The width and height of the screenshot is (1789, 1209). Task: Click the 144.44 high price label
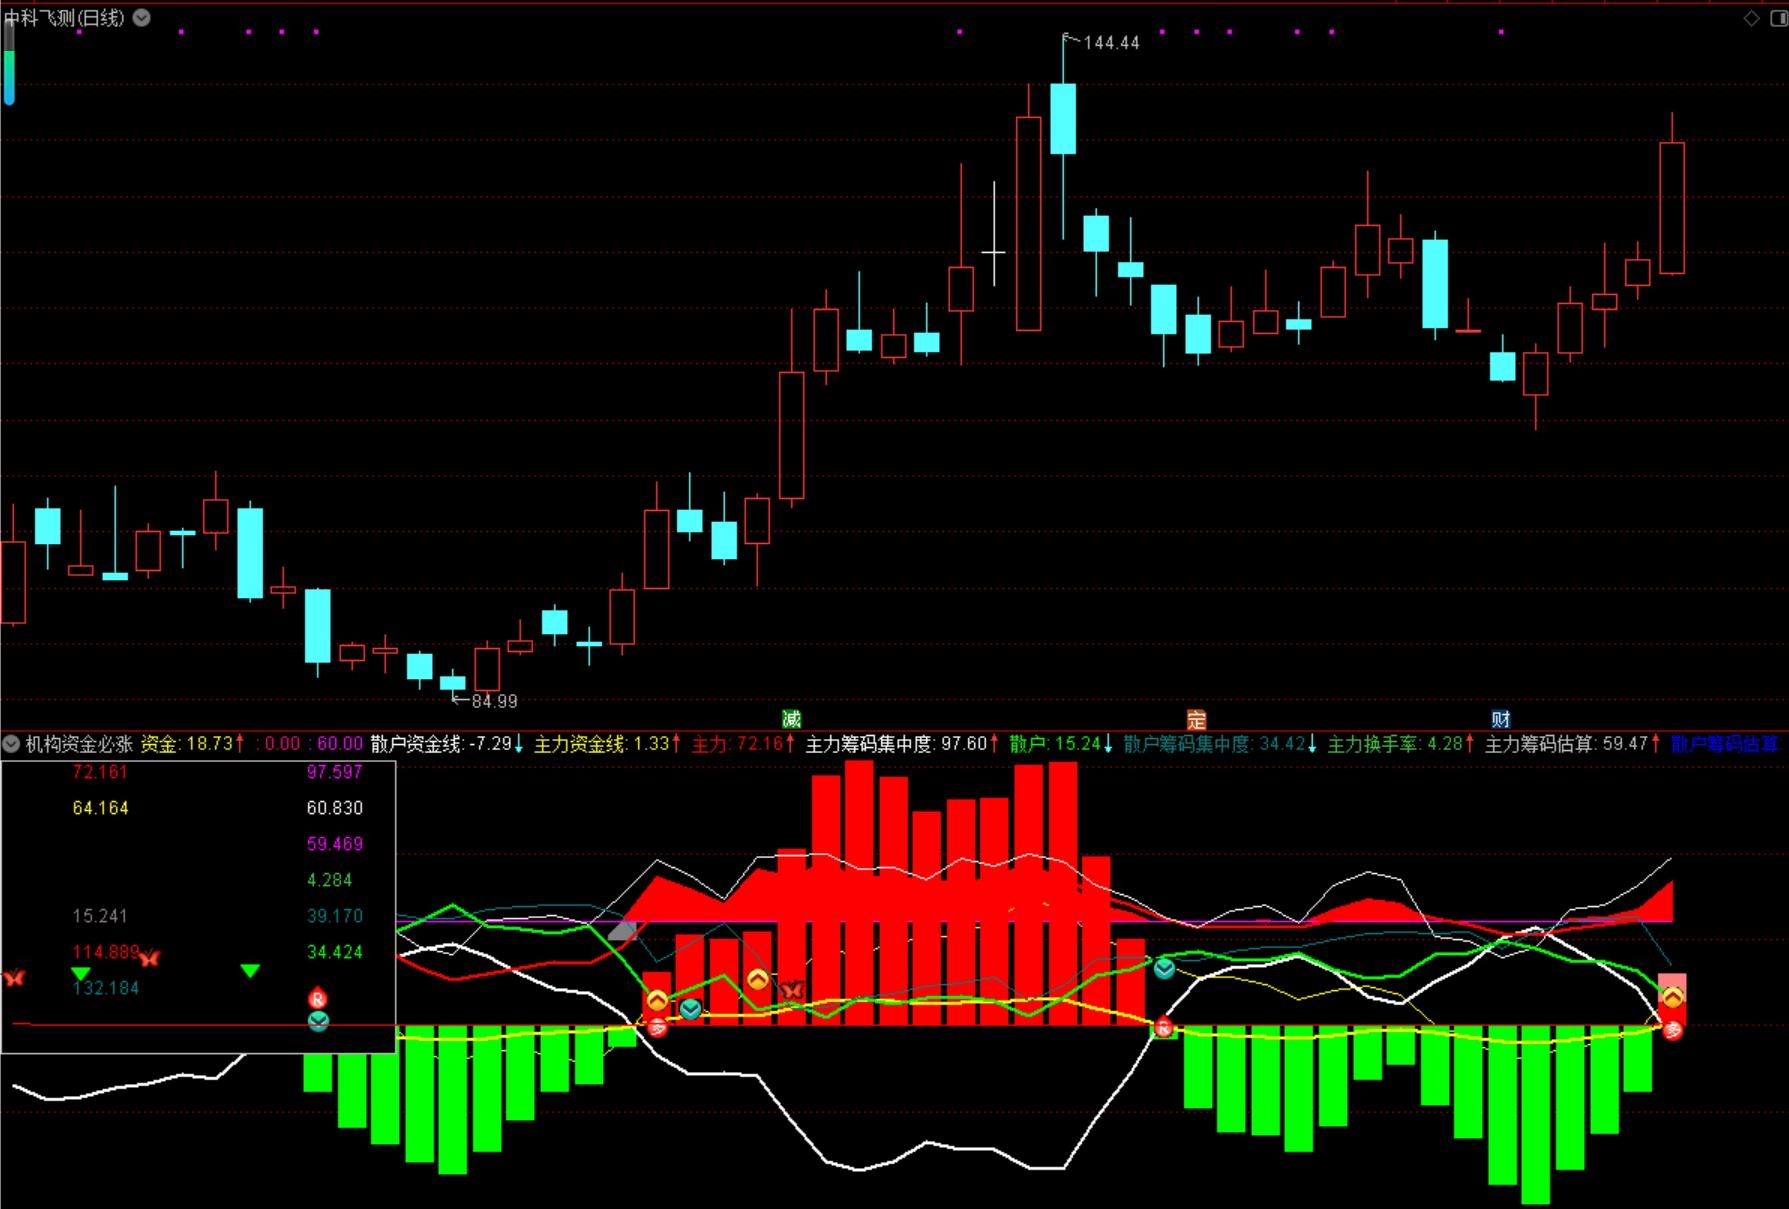[1111, 43]
